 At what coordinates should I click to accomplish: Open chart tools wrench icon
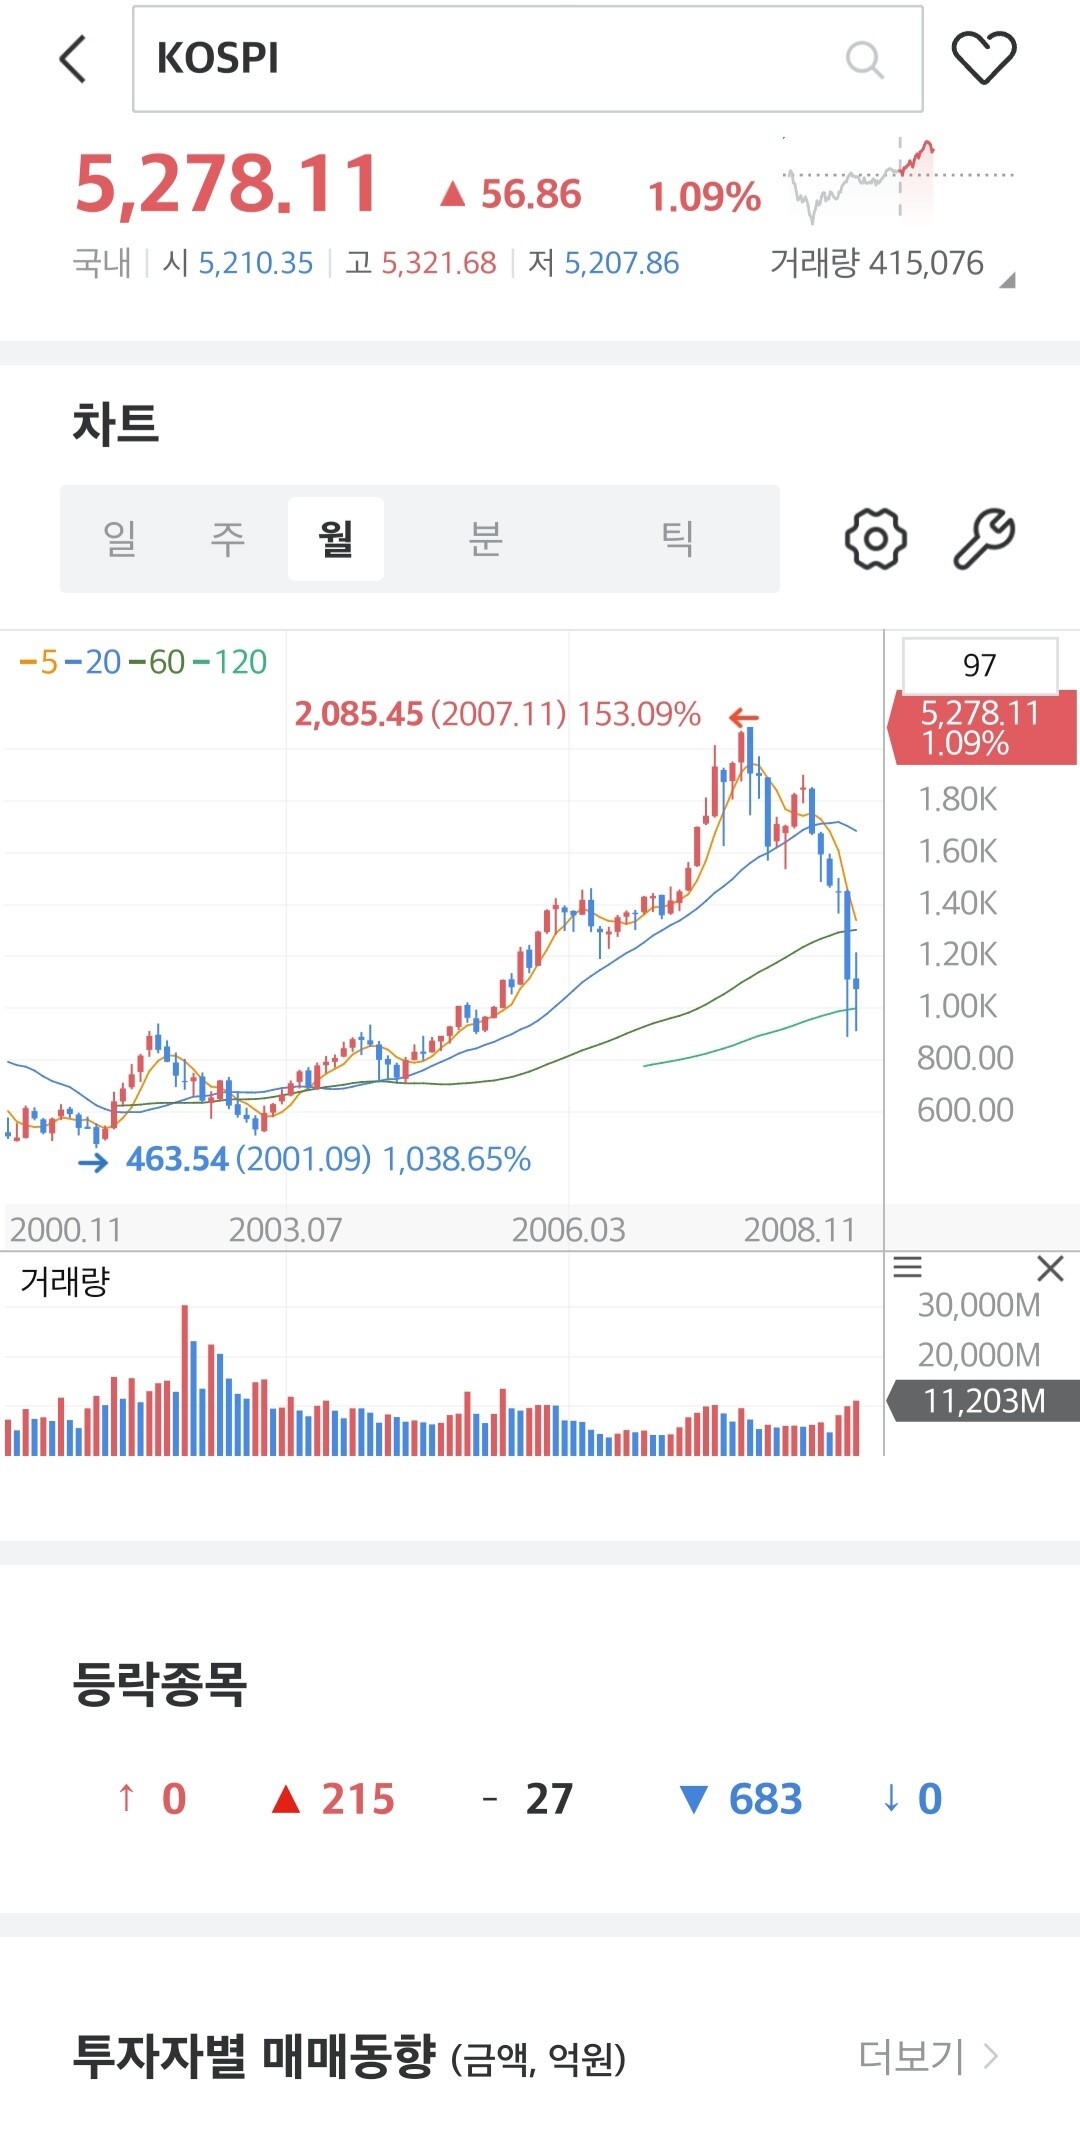[984, 539]
